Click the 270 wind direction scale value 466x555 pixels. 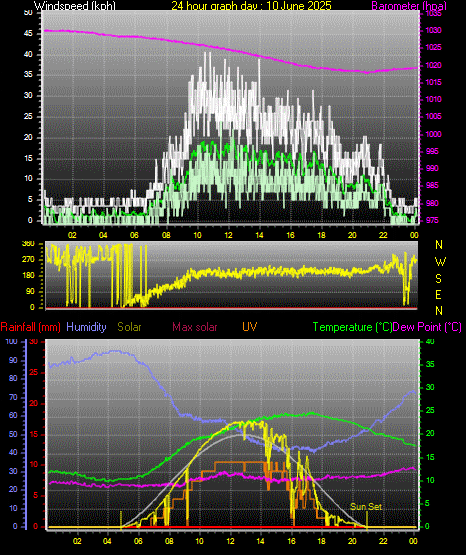28,259
